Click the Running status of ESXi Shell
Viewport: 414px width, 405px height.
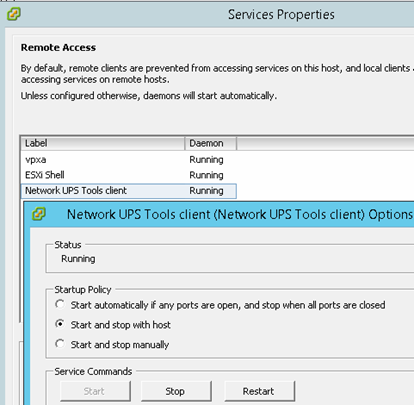pos(206,175)
